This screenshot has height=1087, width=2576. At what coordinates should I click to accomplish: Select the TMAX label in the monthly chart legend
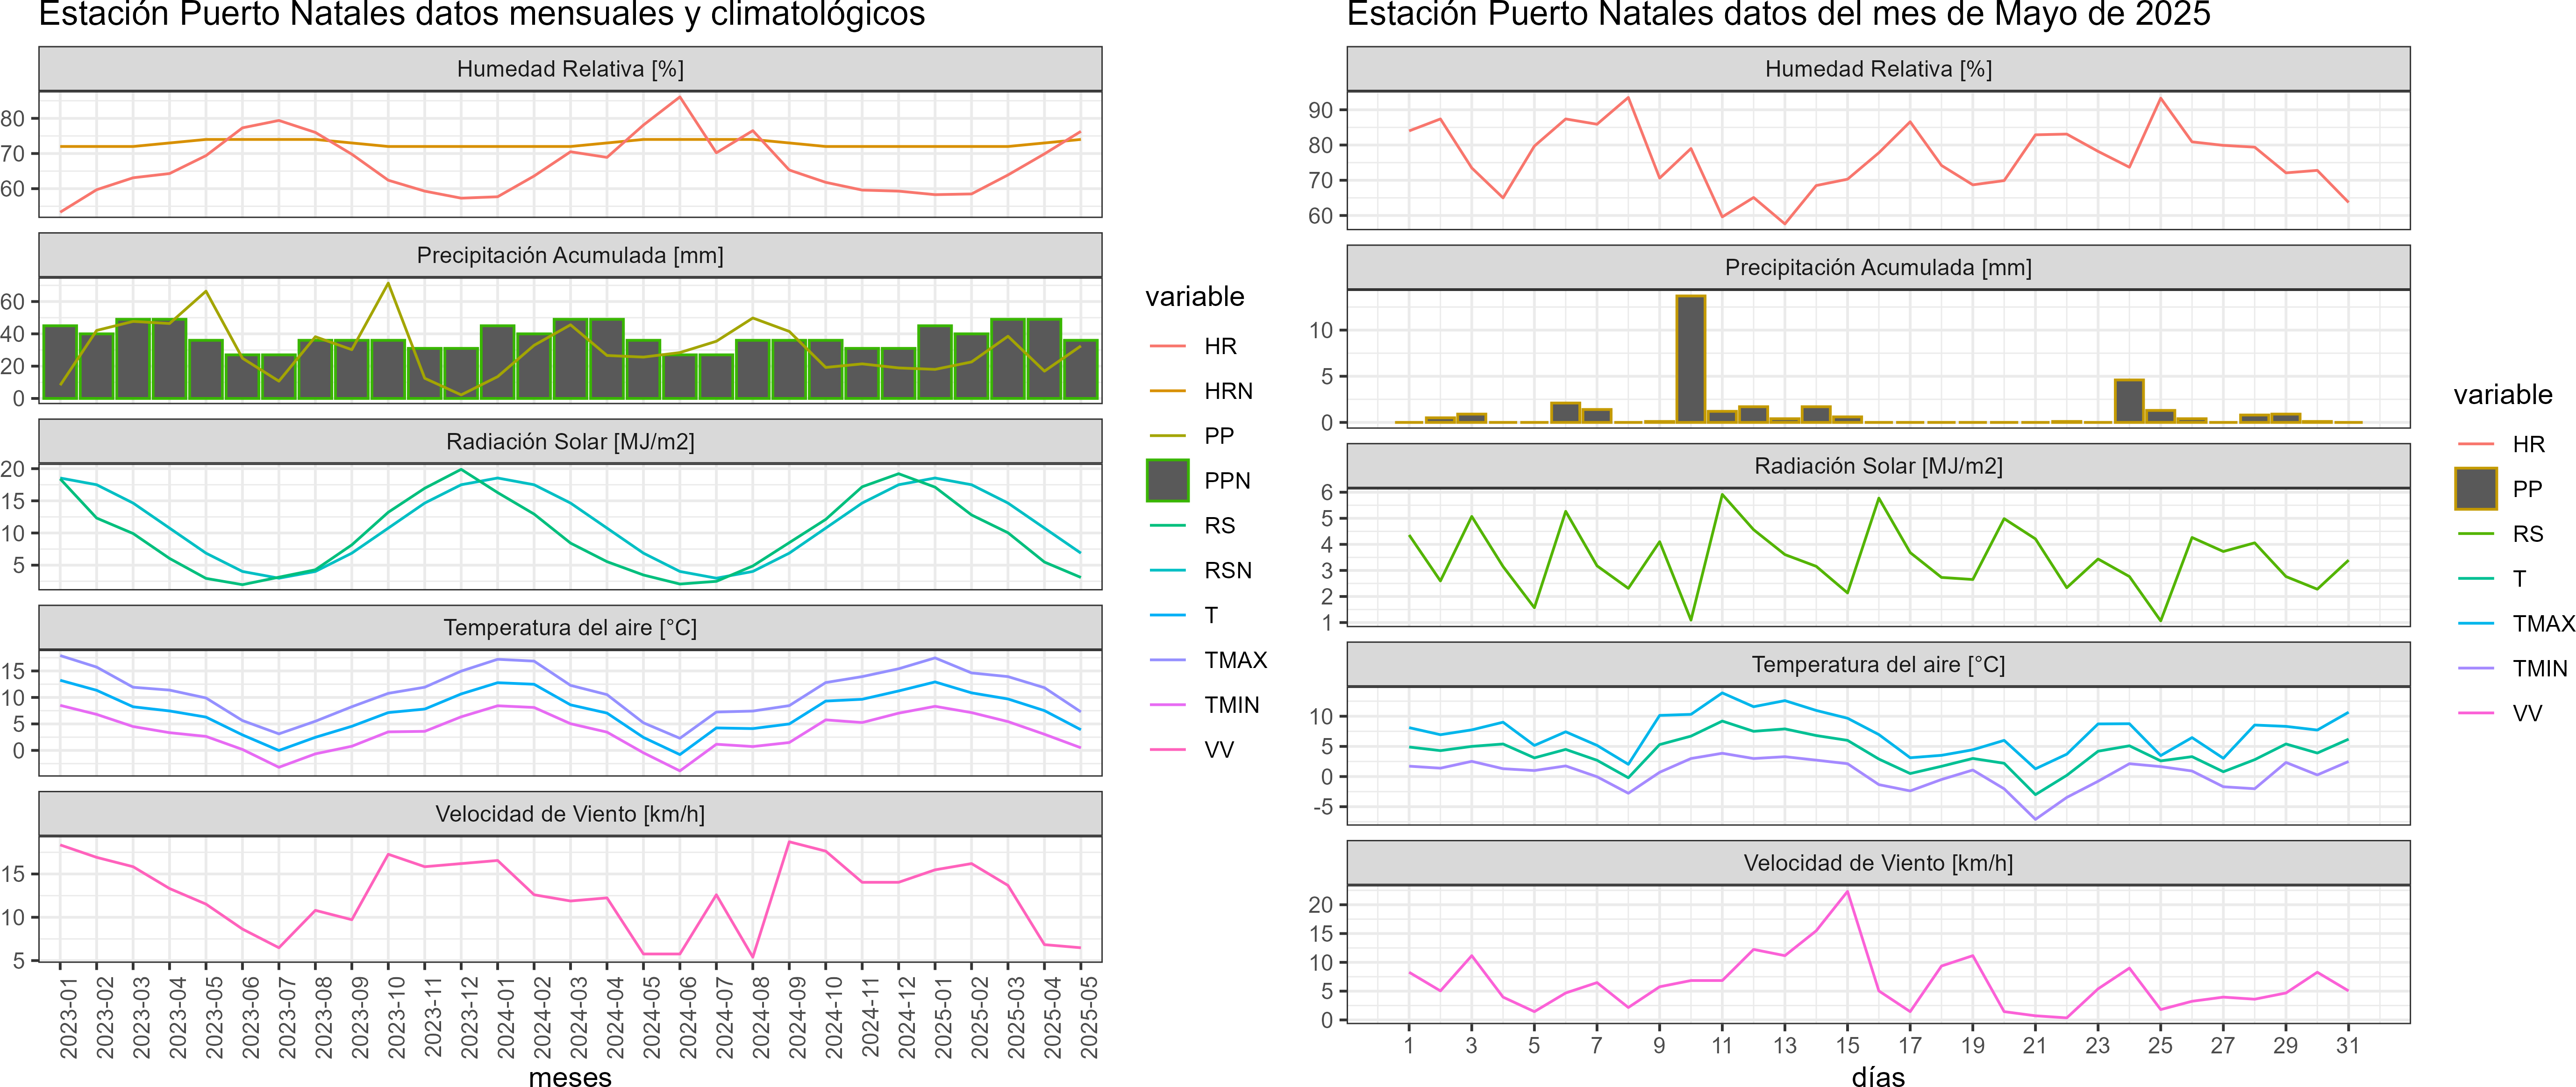[x=1235, y=660]
